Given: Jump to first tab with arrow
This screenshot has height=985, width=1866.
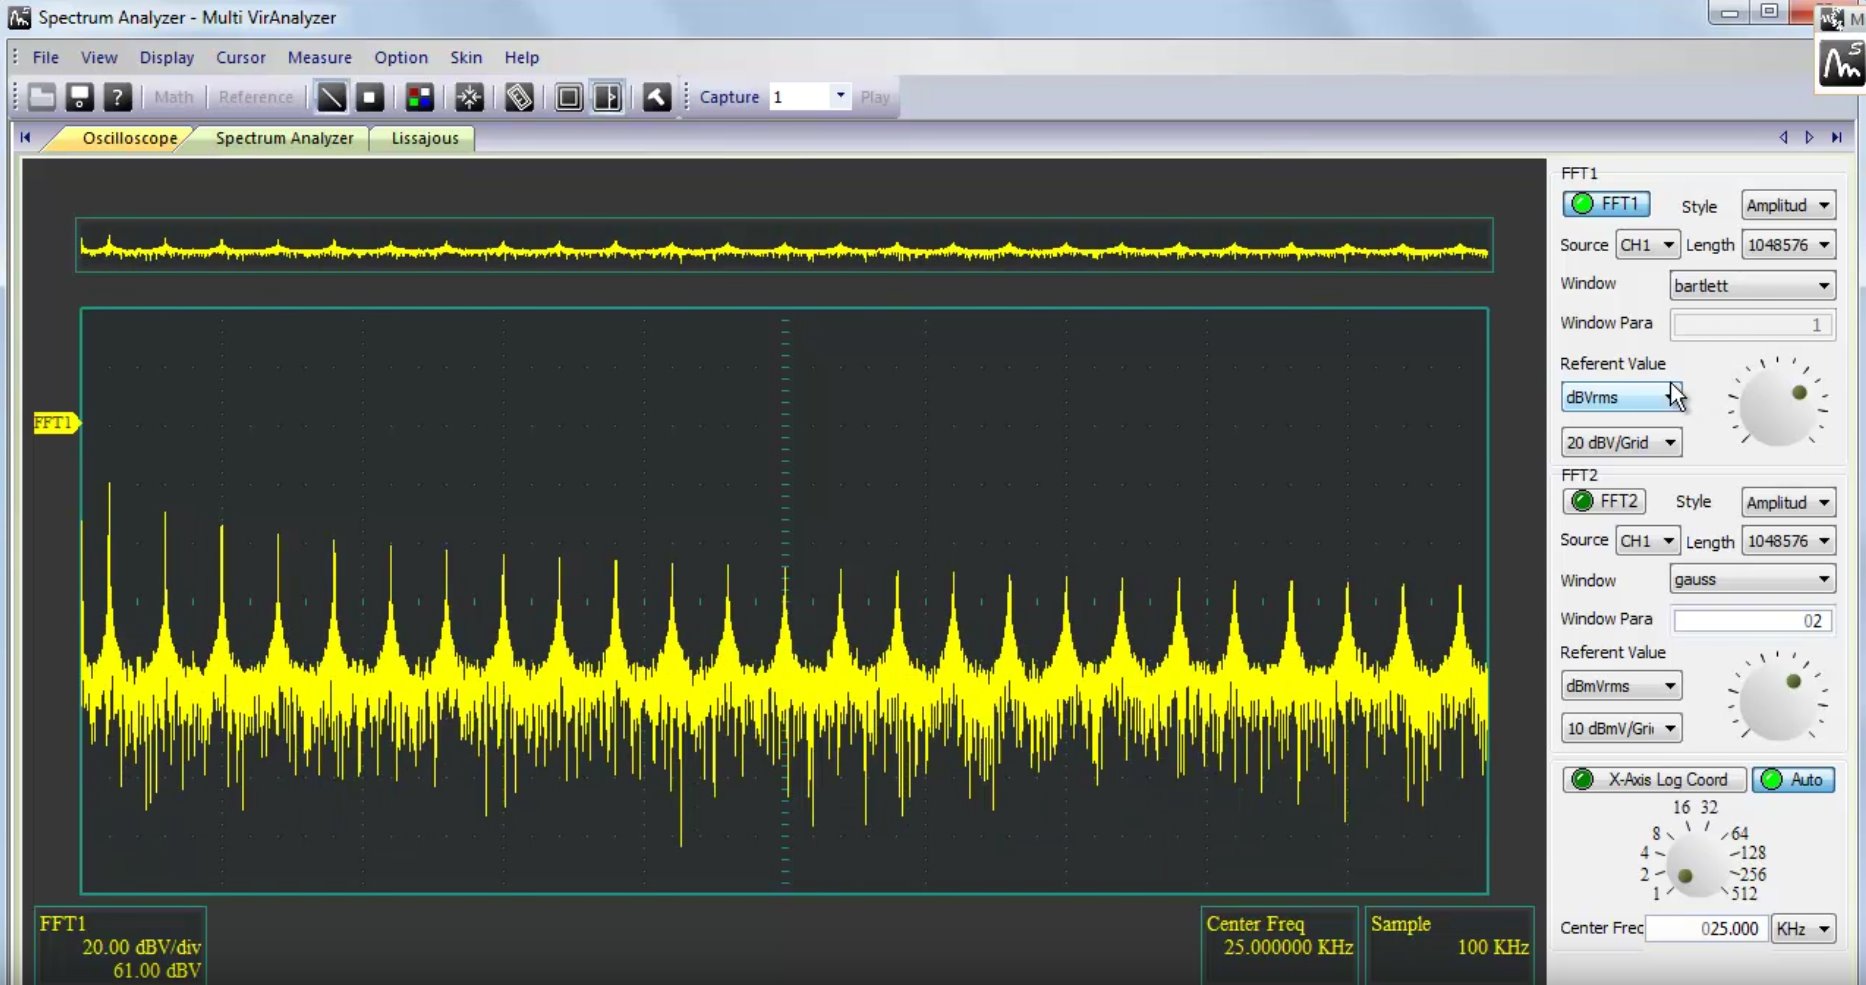Looking at the screenshot, I should coord(25,138).
